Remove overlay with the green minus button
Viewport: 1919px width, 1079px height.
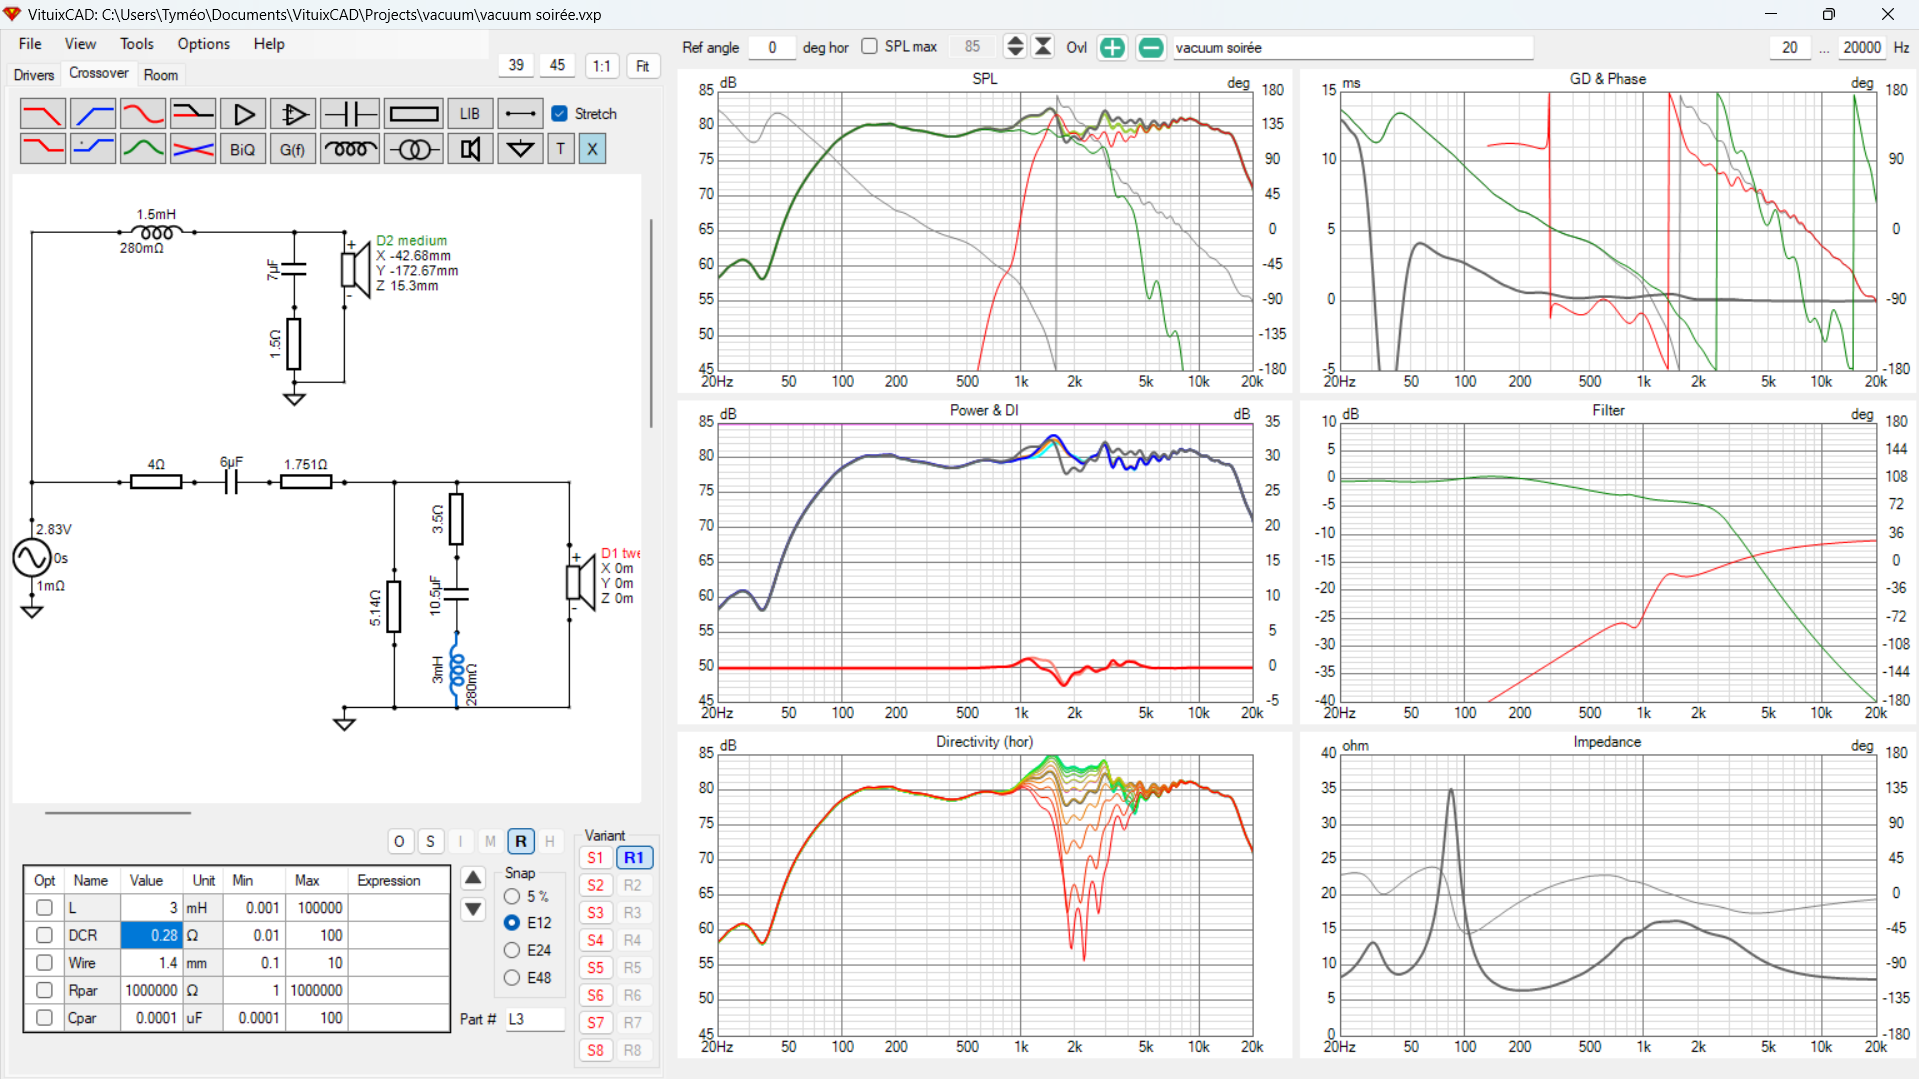pos(1151,47)
